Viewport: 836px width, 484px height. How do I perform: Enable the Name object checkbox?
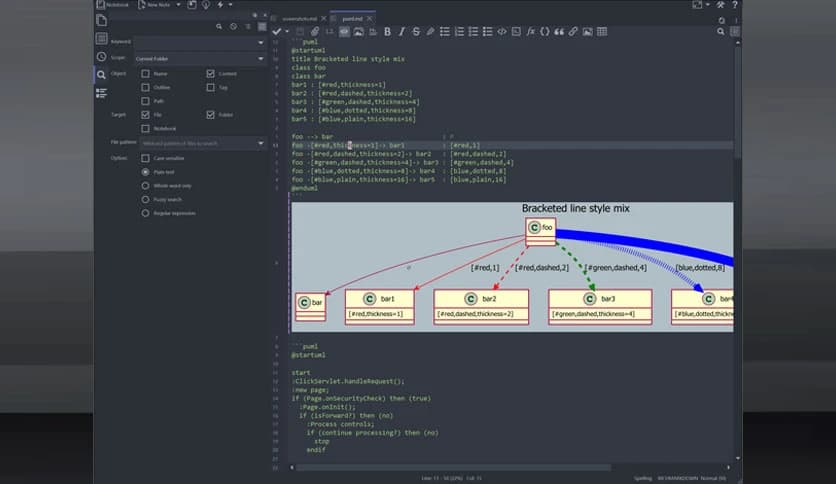[x=145, y=74]
